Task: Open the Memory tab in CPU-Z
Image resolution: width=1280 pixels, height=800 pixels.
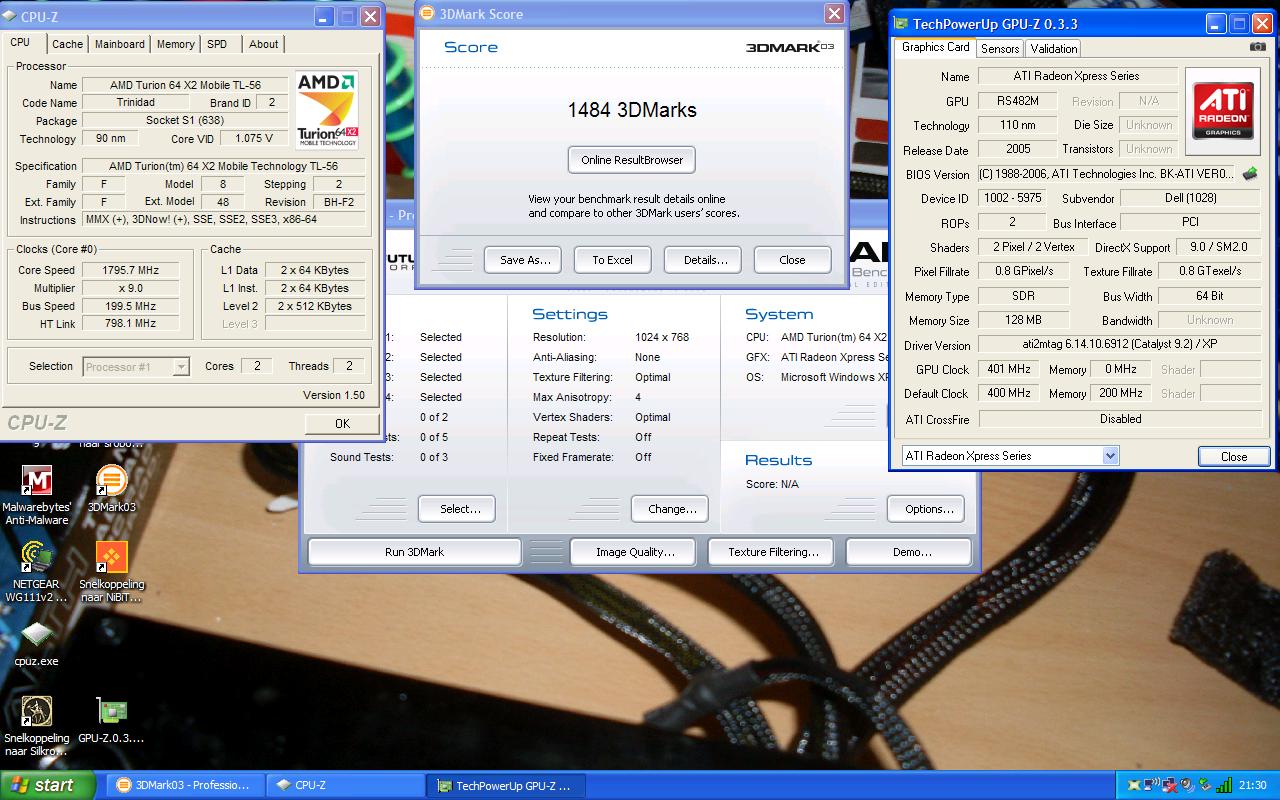Action: click(x=176, y=44)
